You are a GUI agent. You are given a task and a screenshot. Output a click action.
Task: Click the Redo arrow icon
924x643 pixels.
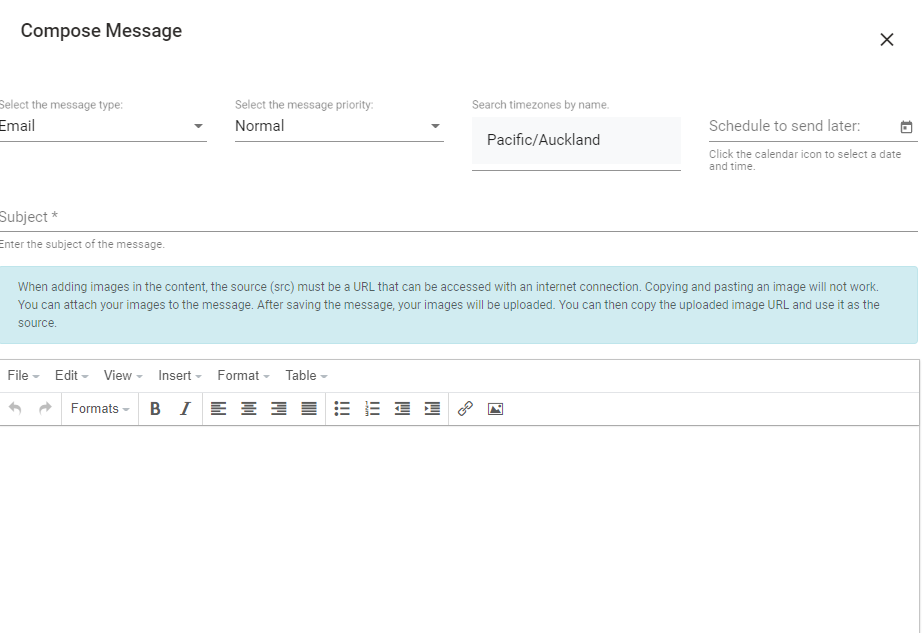coord(45,408)
